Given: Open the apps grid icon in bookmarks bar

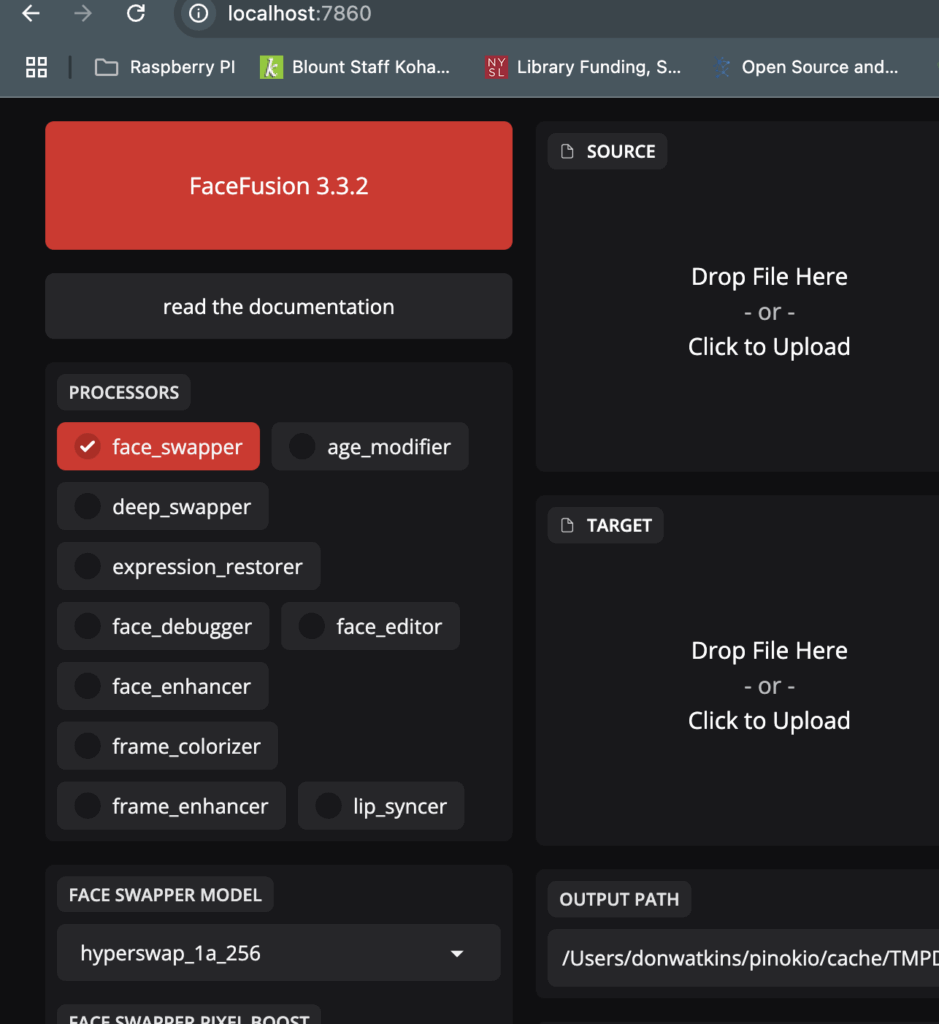Looking at the screenshot, I should [x=37, y=67].
